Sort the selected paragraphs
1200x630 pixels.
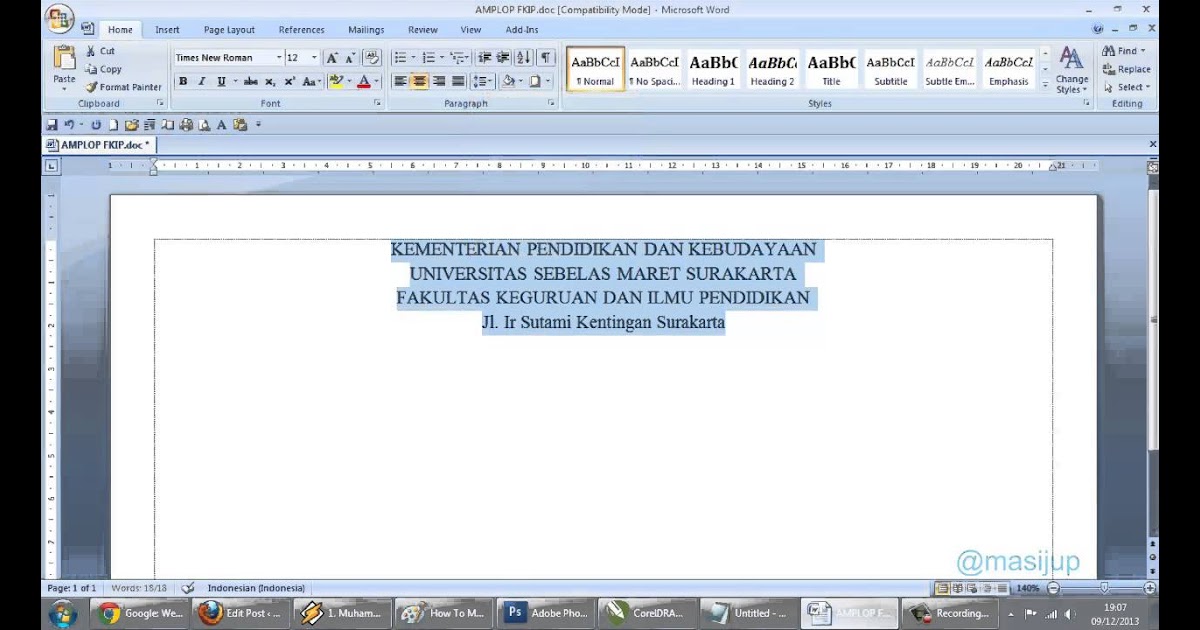tap(524, 58)
